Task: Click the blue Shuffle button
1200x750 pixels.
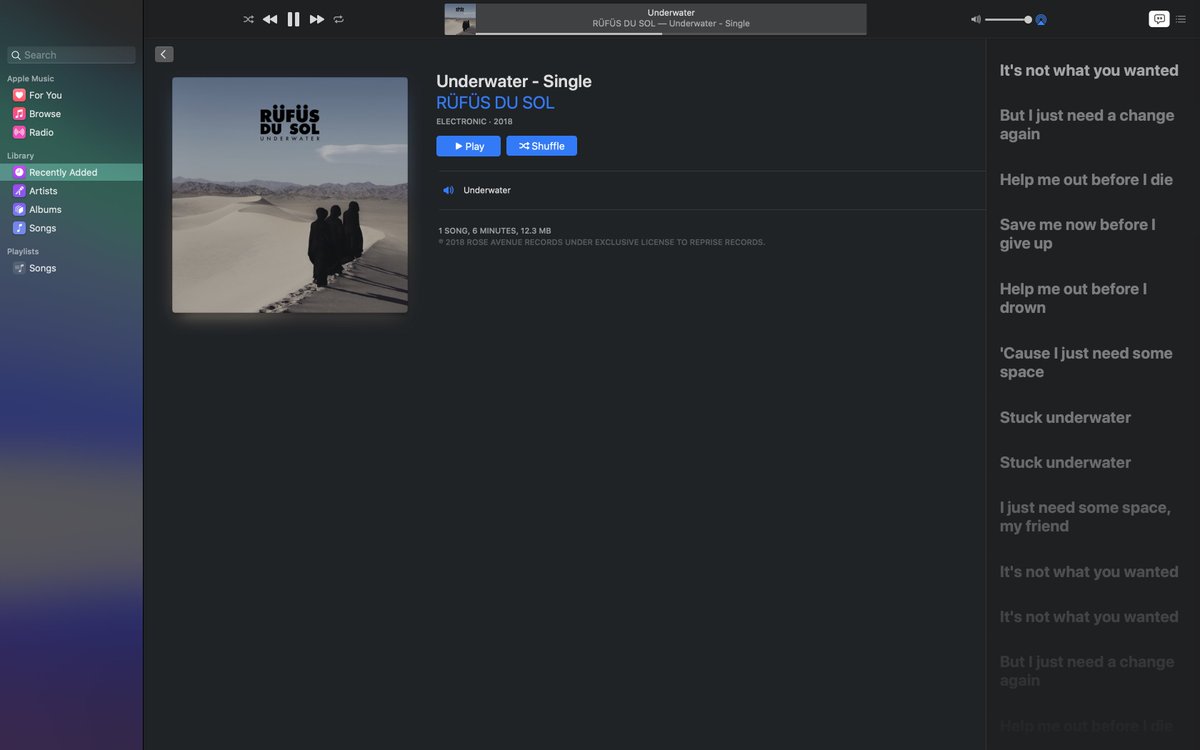Action: (541, 146)
